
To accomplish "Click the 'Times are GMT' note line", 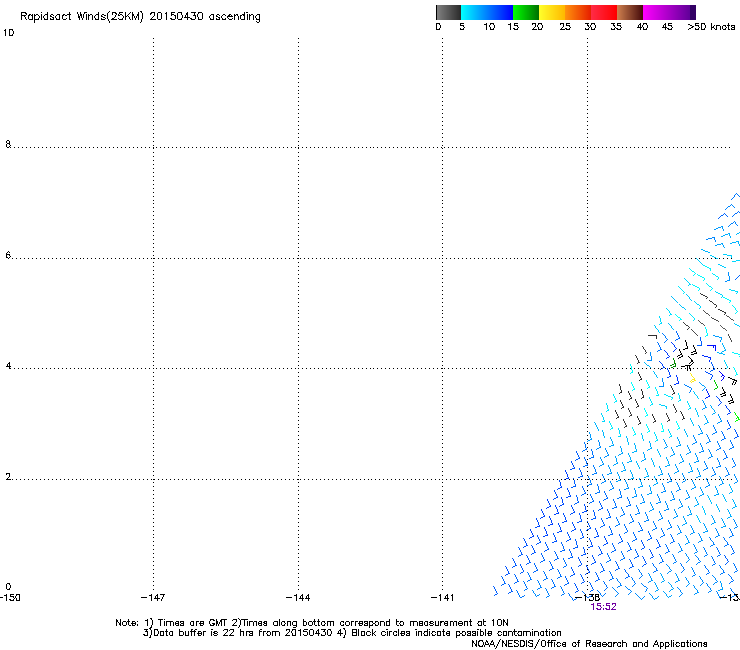I will (x=312, y=623).
